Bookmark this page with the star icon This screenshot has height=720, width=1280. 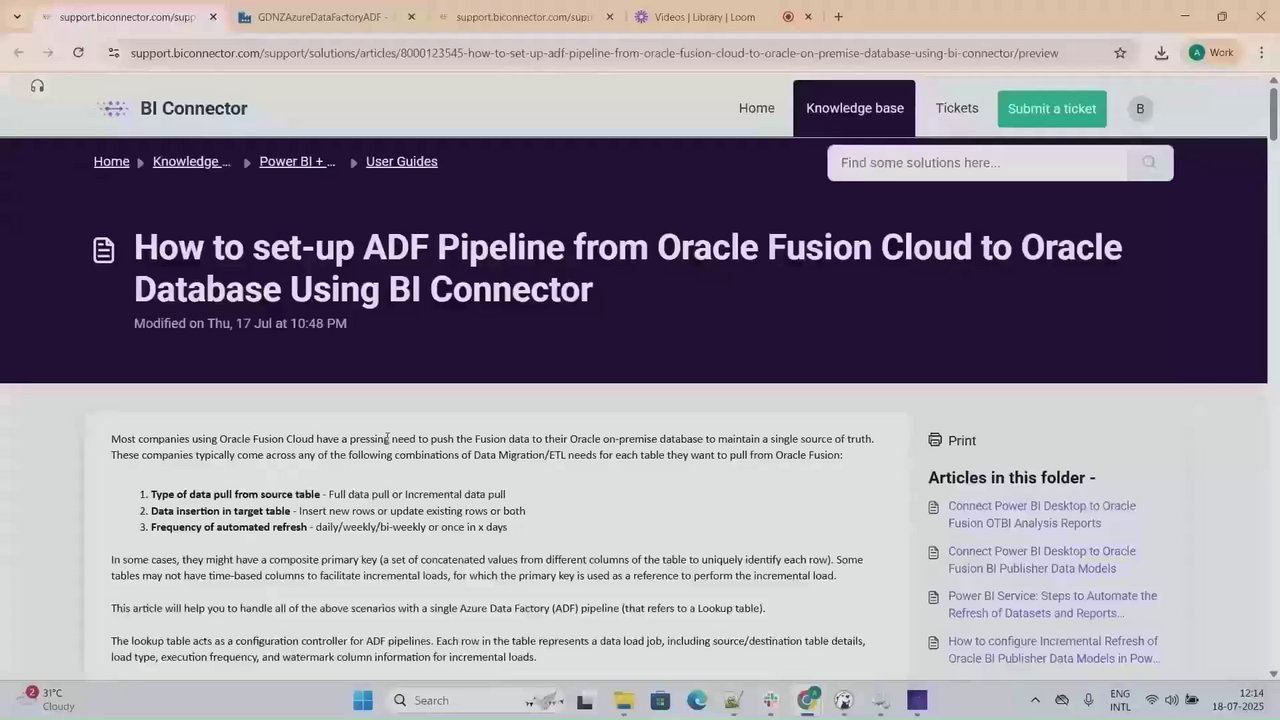[x=1120, y=53]
